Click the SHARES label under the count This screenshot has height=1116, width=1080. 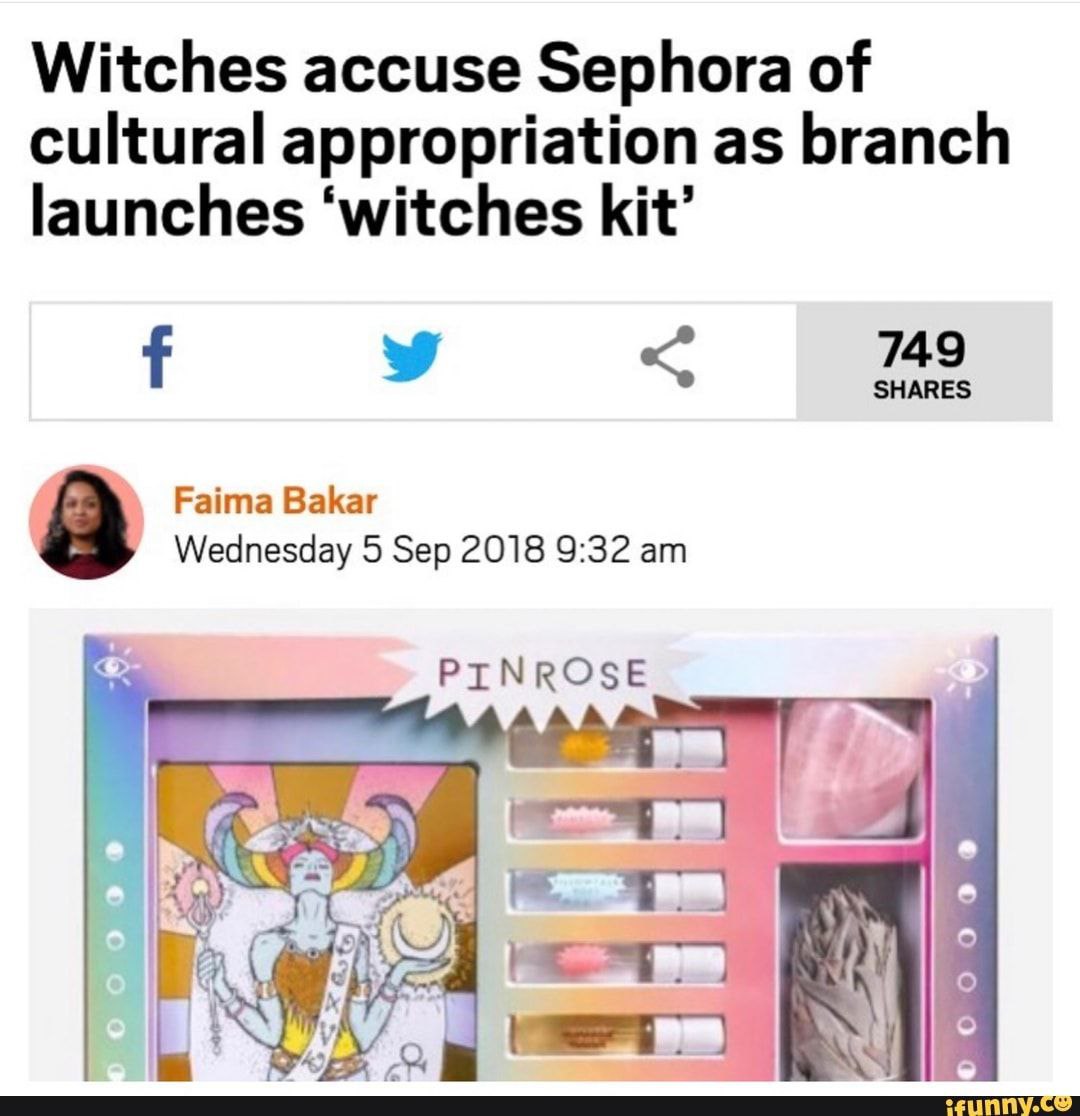coord(922,390)
